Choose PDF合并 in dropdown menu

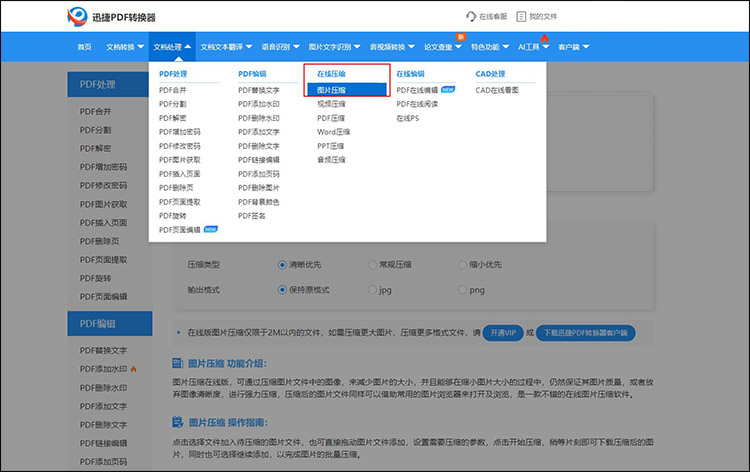point(173,90)
